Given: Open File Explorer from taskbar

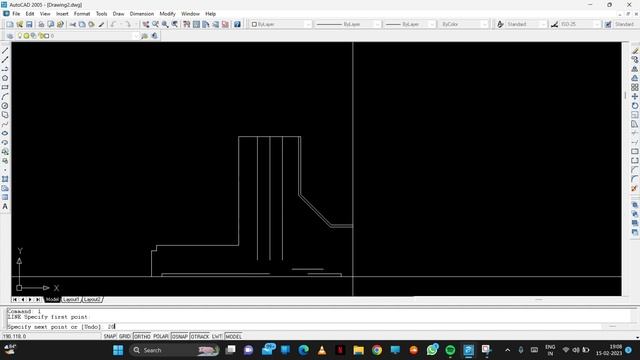Looking at the screenshot, I should pos(358,350).
